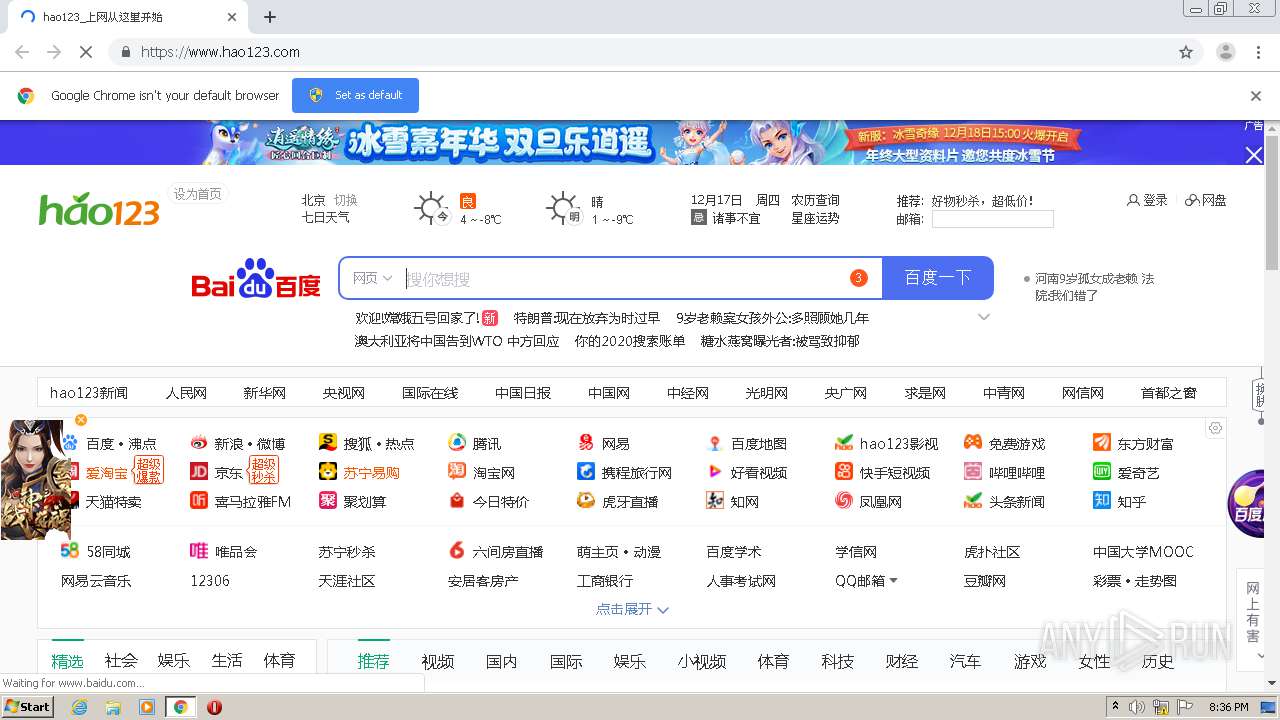
Task: Open the QQ邮箱 dropdown arrow
Action: [x=893, y=580]
